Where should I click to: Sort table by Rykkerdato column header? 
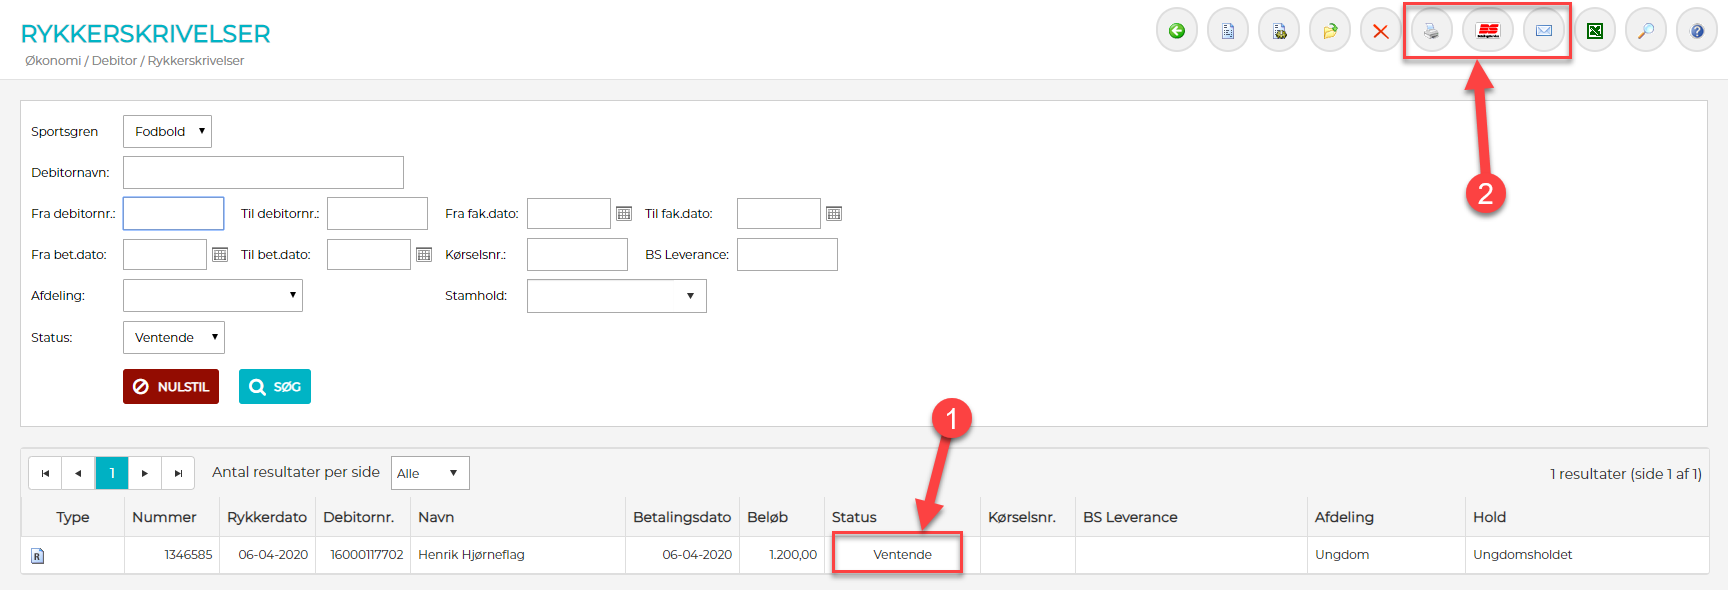(x=266, y=517)
